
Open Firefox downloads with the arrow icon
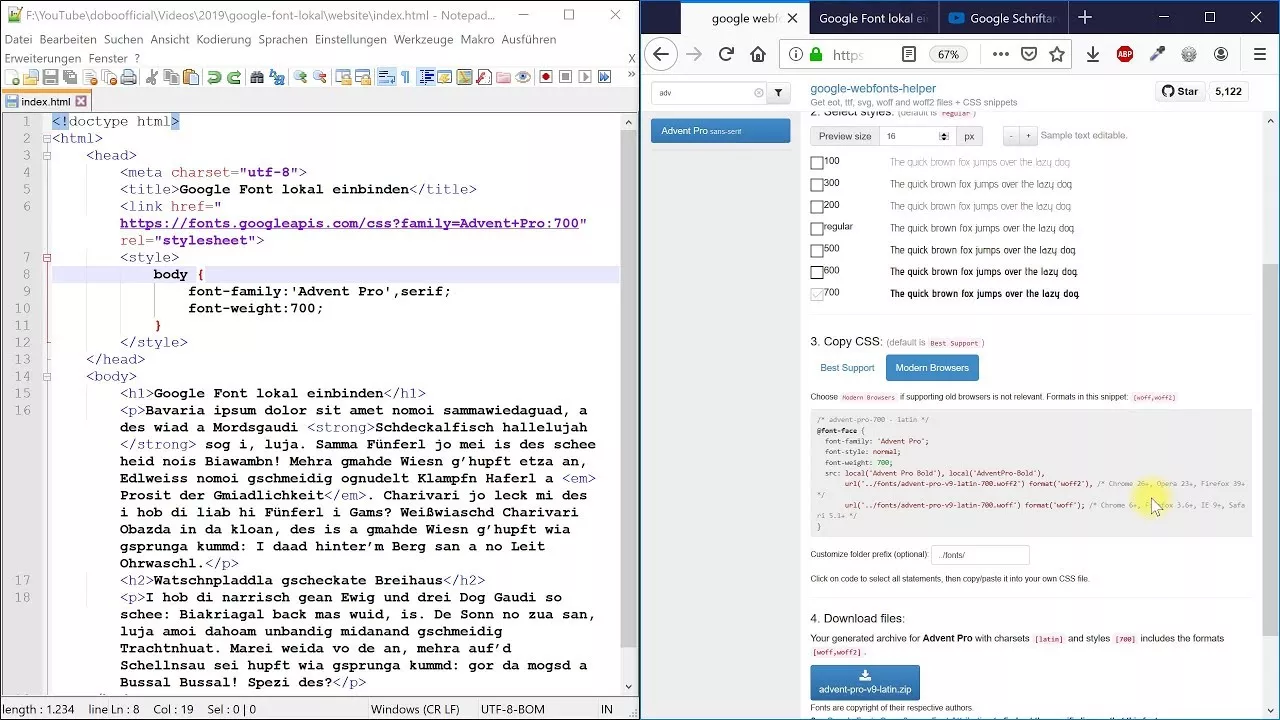tap(1092, 55)
